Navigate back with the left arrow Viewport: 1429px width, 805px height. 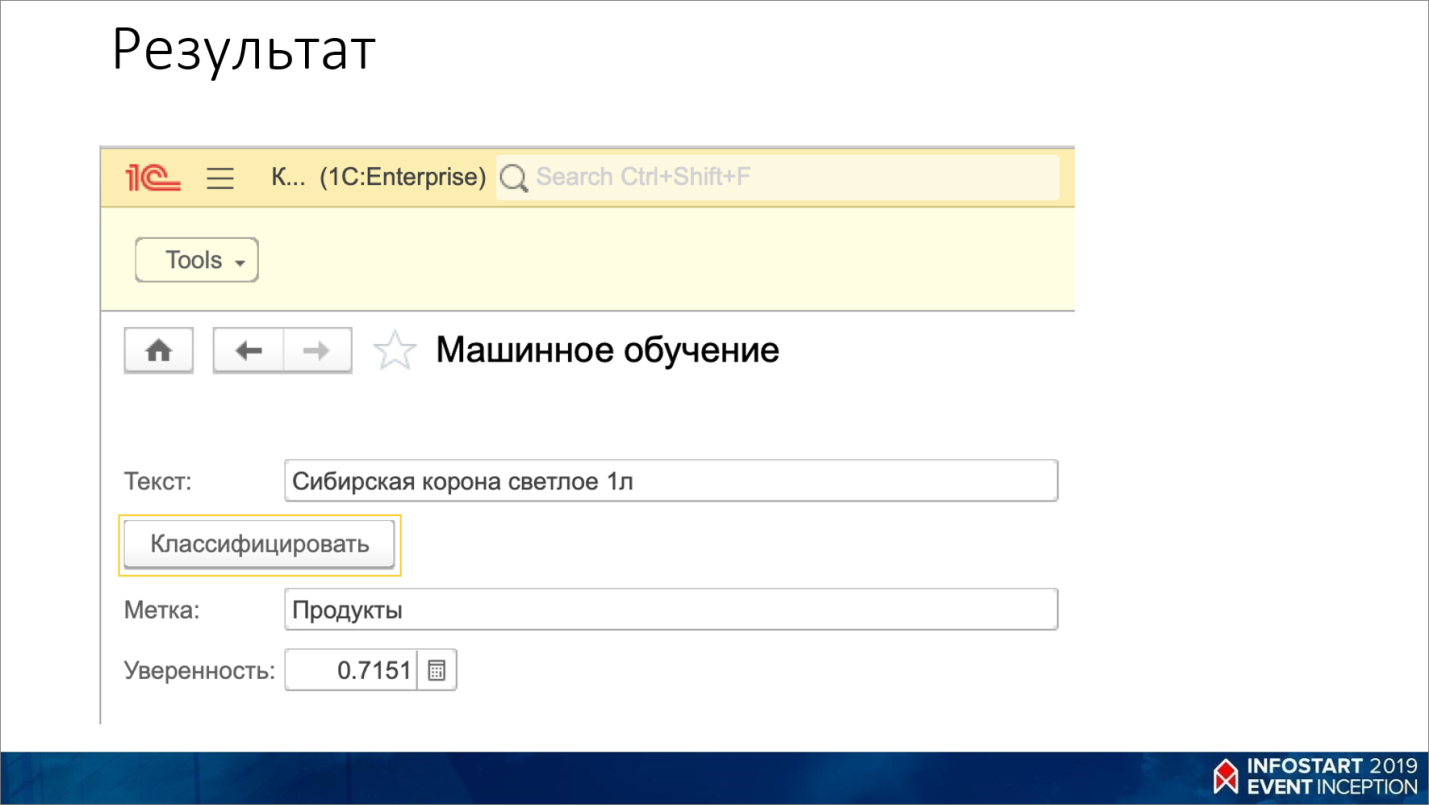pyautogui.click(x=249, y=351)
